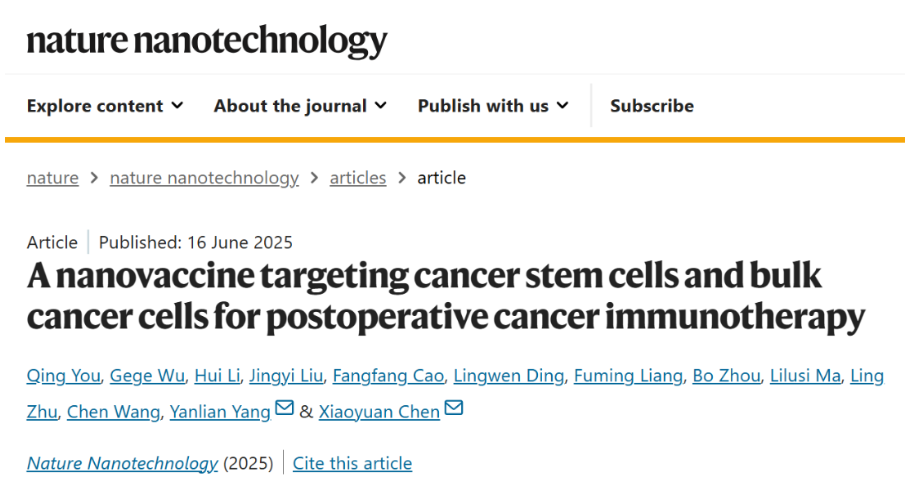Click the email icon next to Xiaoyuan Chen
This screenshot has width=912, height=488.
tap(454, 408)
